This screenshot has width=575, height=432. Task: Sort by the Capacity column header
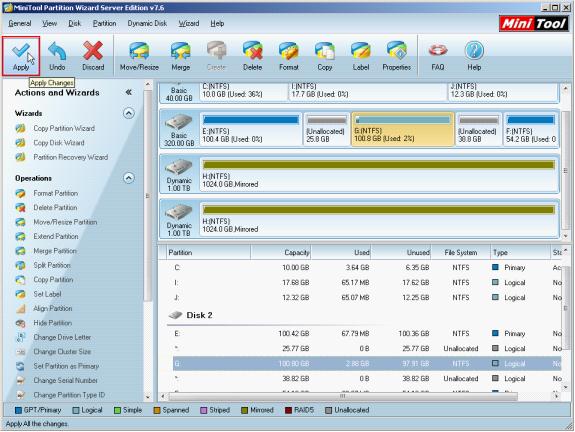tap(281, 253)
